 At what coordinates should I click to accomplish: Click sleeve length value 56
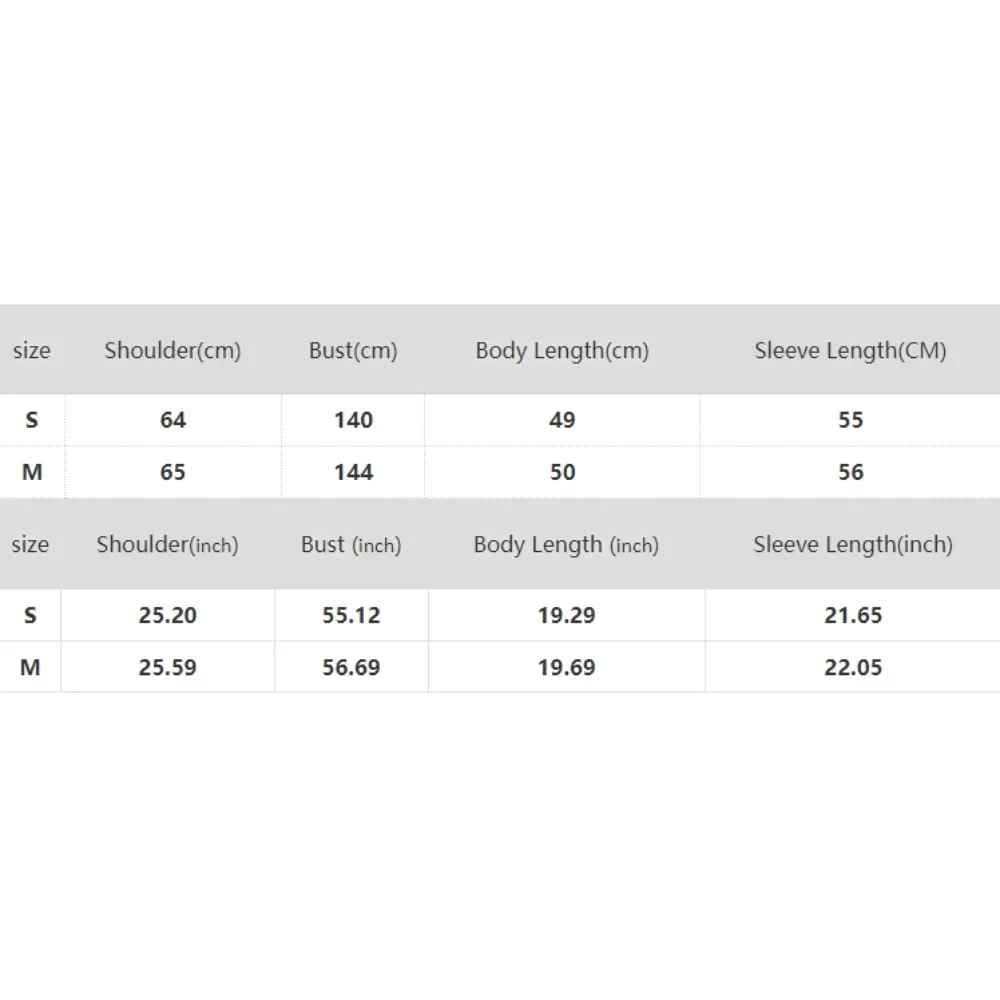(x=850, y=472)
